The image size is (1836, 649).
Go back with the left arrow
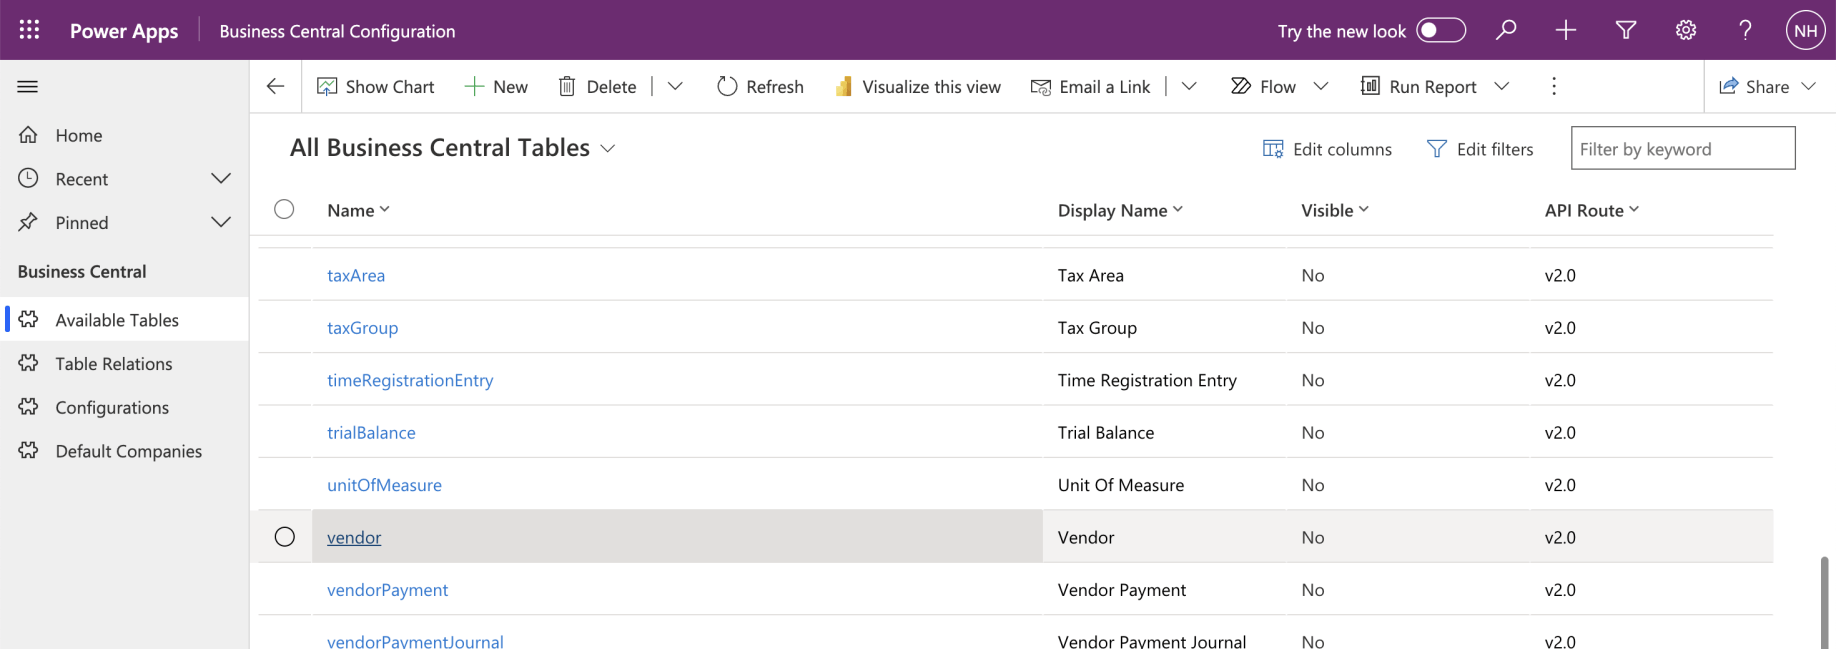pos(276,87)
